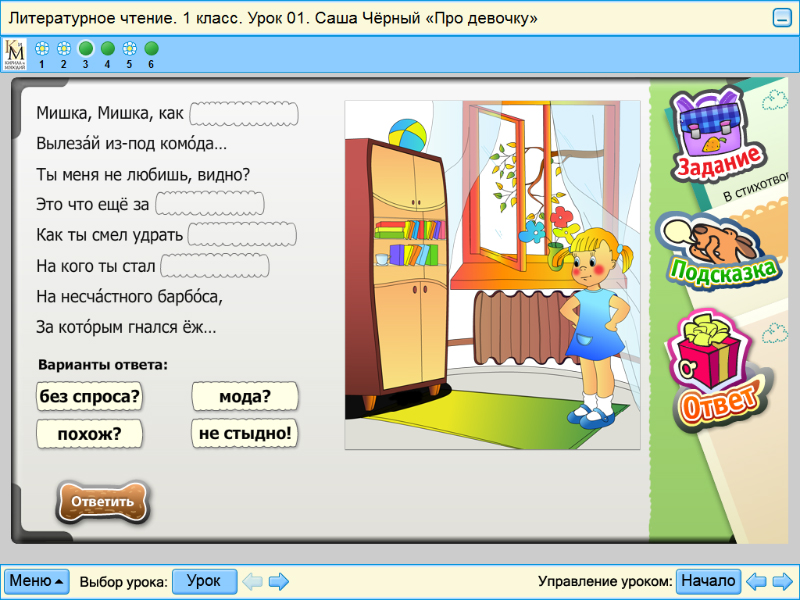Open lesson step 5 flower icon
This screenshot has width=800, height=600.
pyautogui.click(x=129, y=46)
